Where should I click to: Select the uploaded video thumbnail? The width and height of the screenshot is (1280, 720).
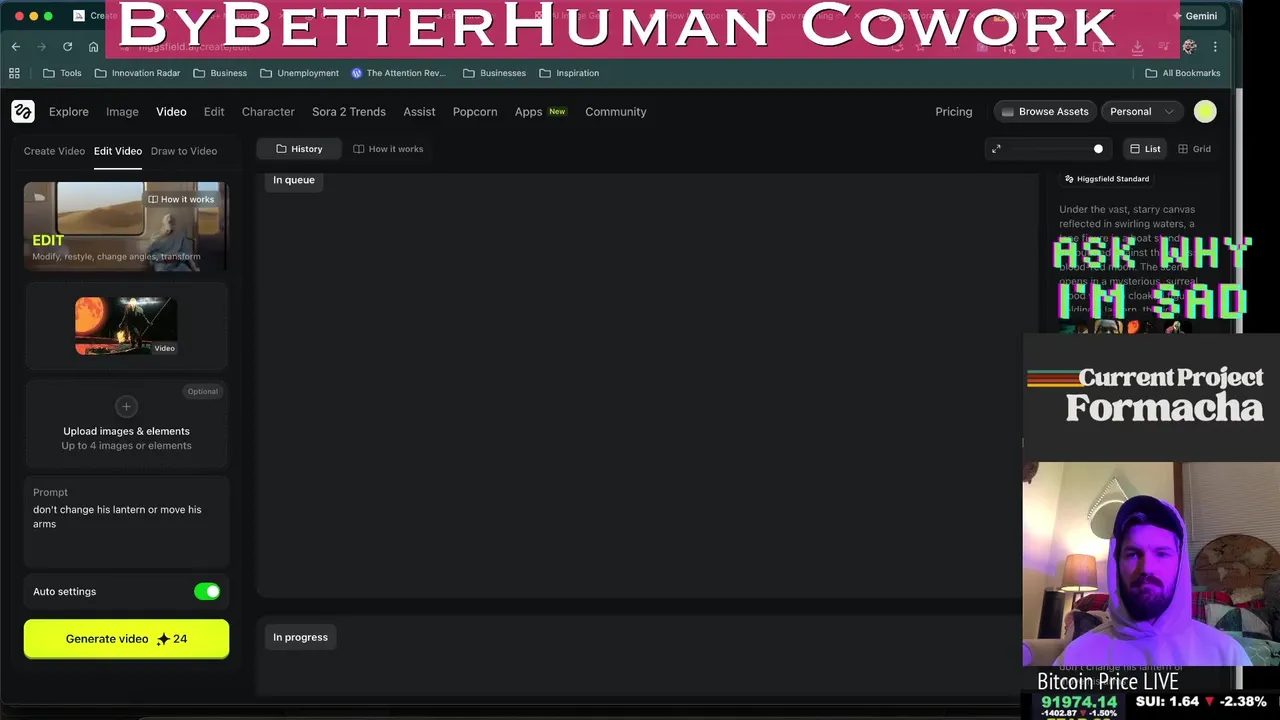[x=126, y=326]
